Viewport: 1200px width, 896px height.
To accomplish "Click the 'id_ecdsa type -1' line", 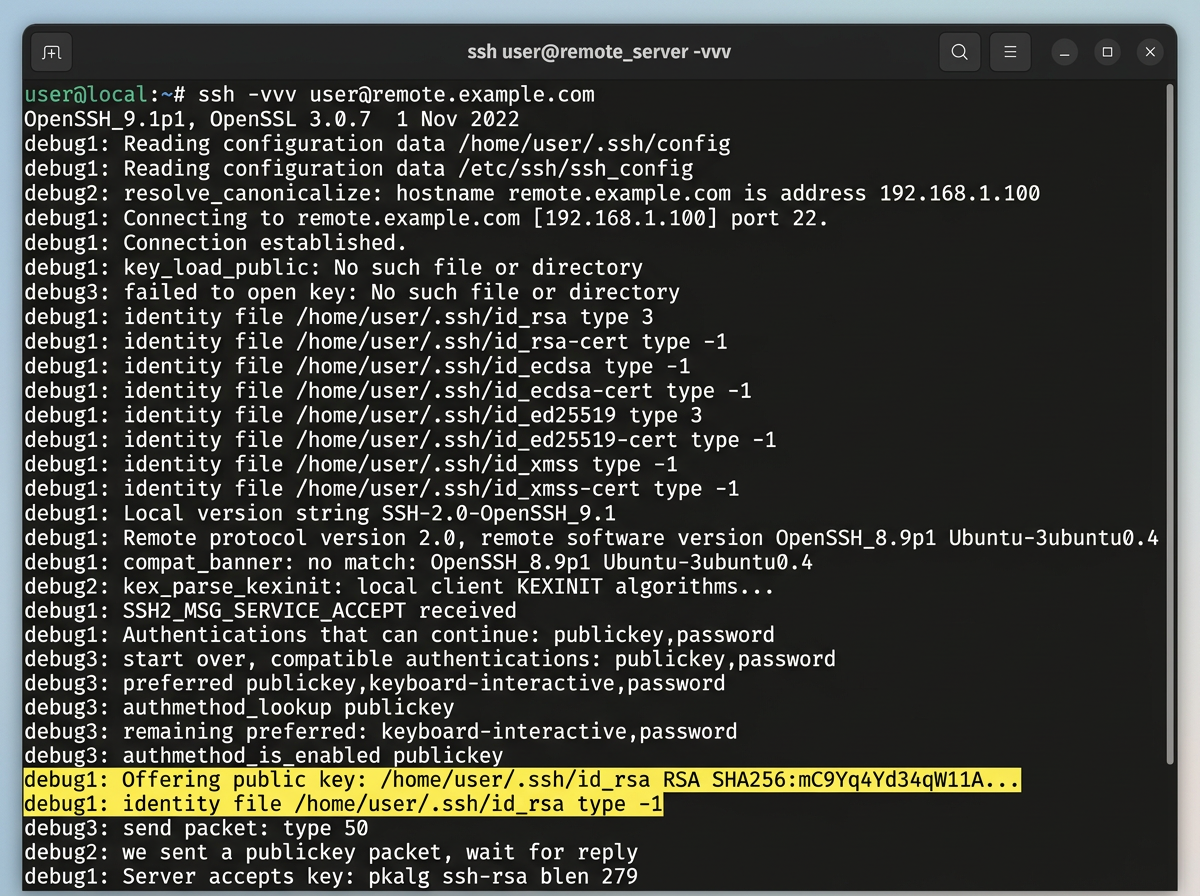I will [358, 365].
